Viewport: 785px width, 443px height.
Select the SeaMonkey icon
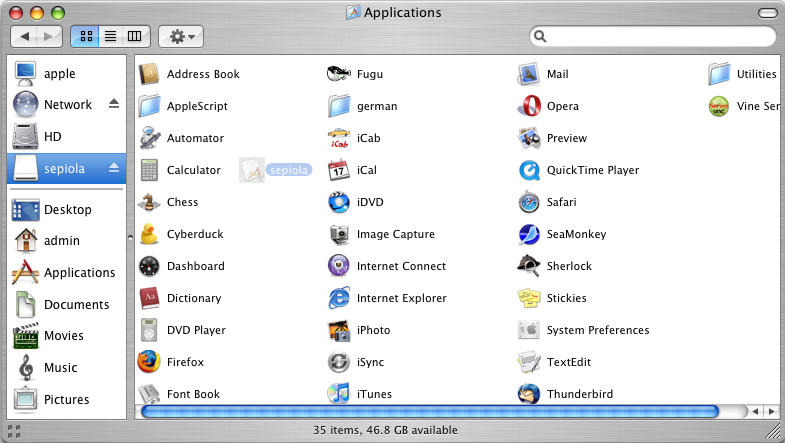(529, 234)
